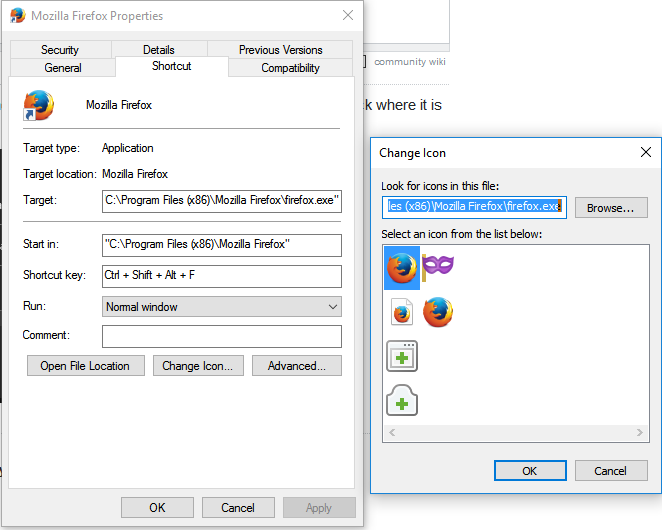Image resolution: width=662 pixels, height=530 pixels.
Task: Close the Mozilla Firefox Properties window
Action: click(348, 16)
